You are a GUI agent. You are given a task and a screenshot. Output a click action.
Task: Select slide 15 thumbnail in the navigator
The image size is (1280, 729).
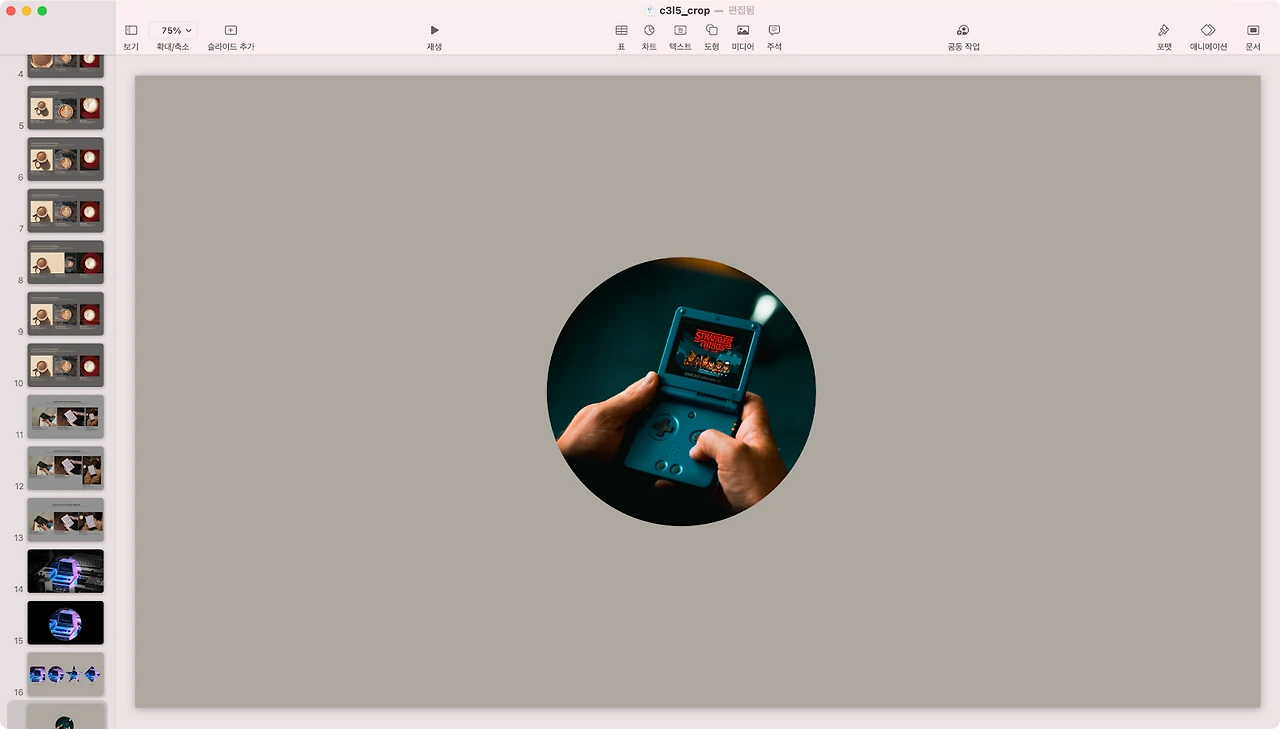[x=65, y=622]
